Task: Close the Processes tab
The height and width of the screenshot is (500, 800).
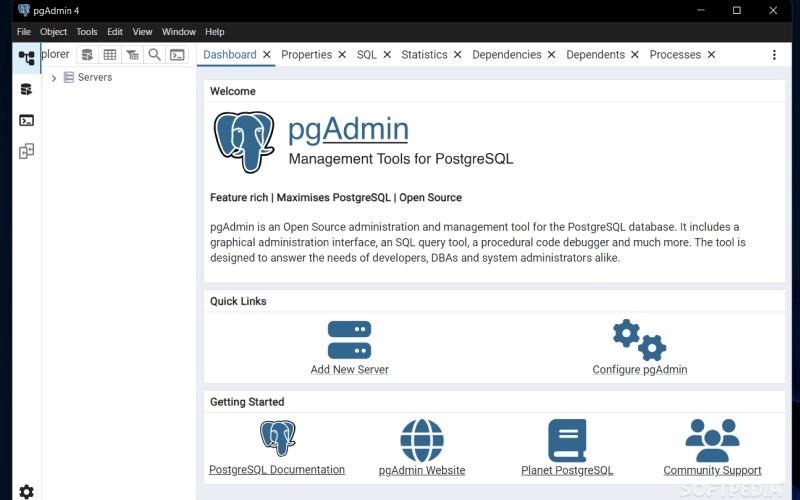Action: tap(712, 55)
